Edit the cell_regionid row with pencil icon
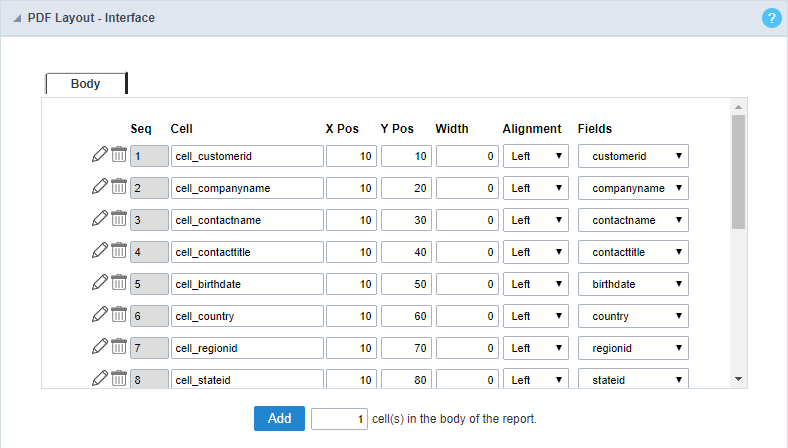 click(x=100, y=346)
